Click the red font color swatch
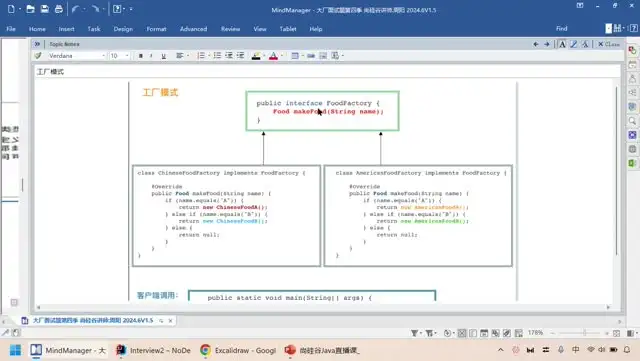 pos(273,56)
